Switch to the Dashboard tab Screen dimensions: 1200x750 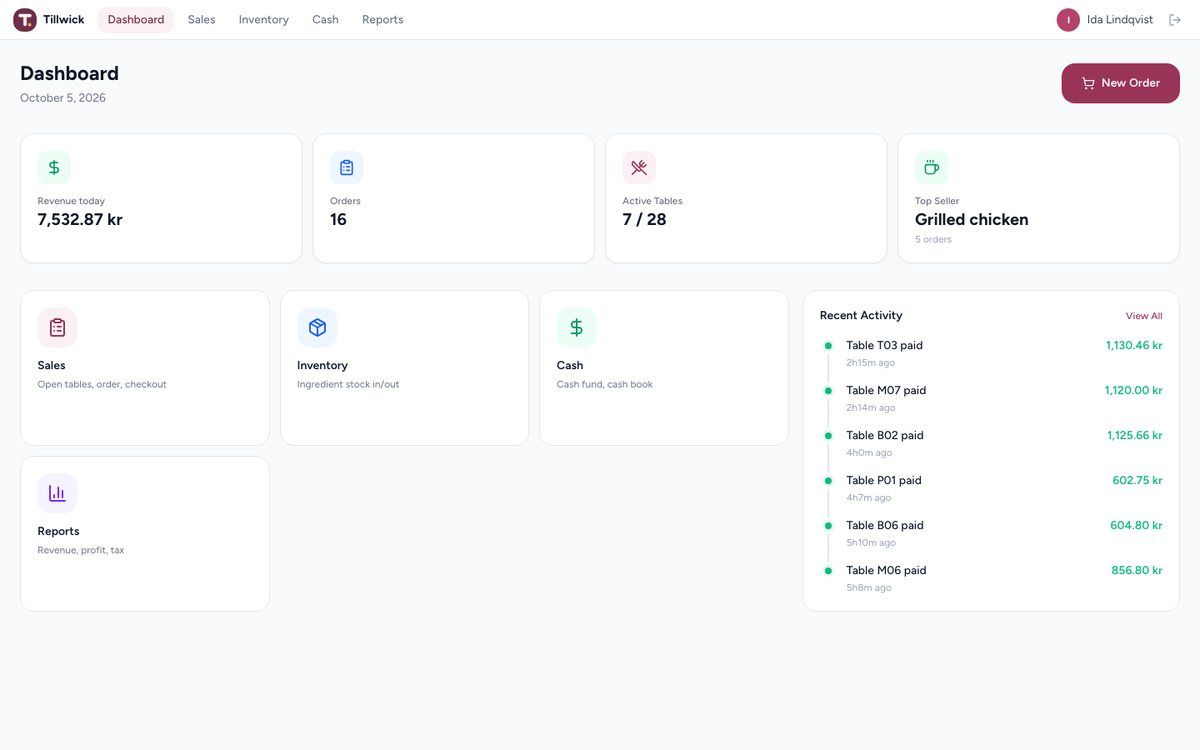point(136,20)
